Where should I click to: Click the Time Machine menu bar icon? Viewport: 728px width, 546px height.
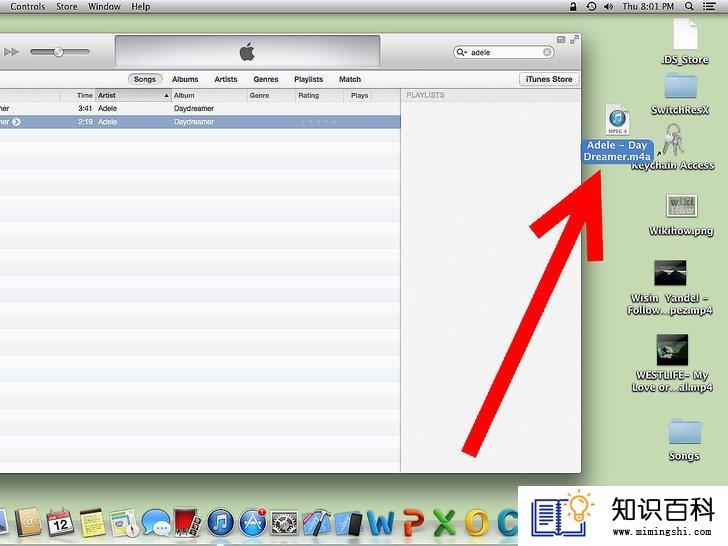pyautogui.click(x=591, y=6)
